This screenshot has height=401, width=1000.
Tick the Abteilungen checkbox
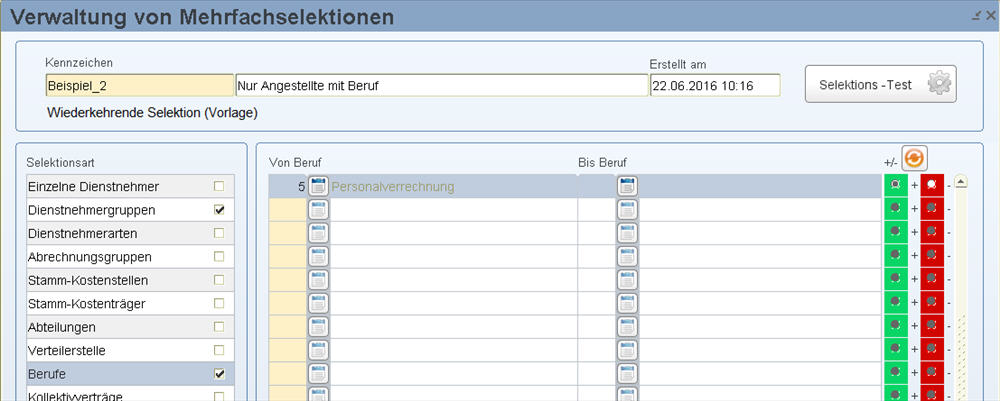[x=219, y=327]
